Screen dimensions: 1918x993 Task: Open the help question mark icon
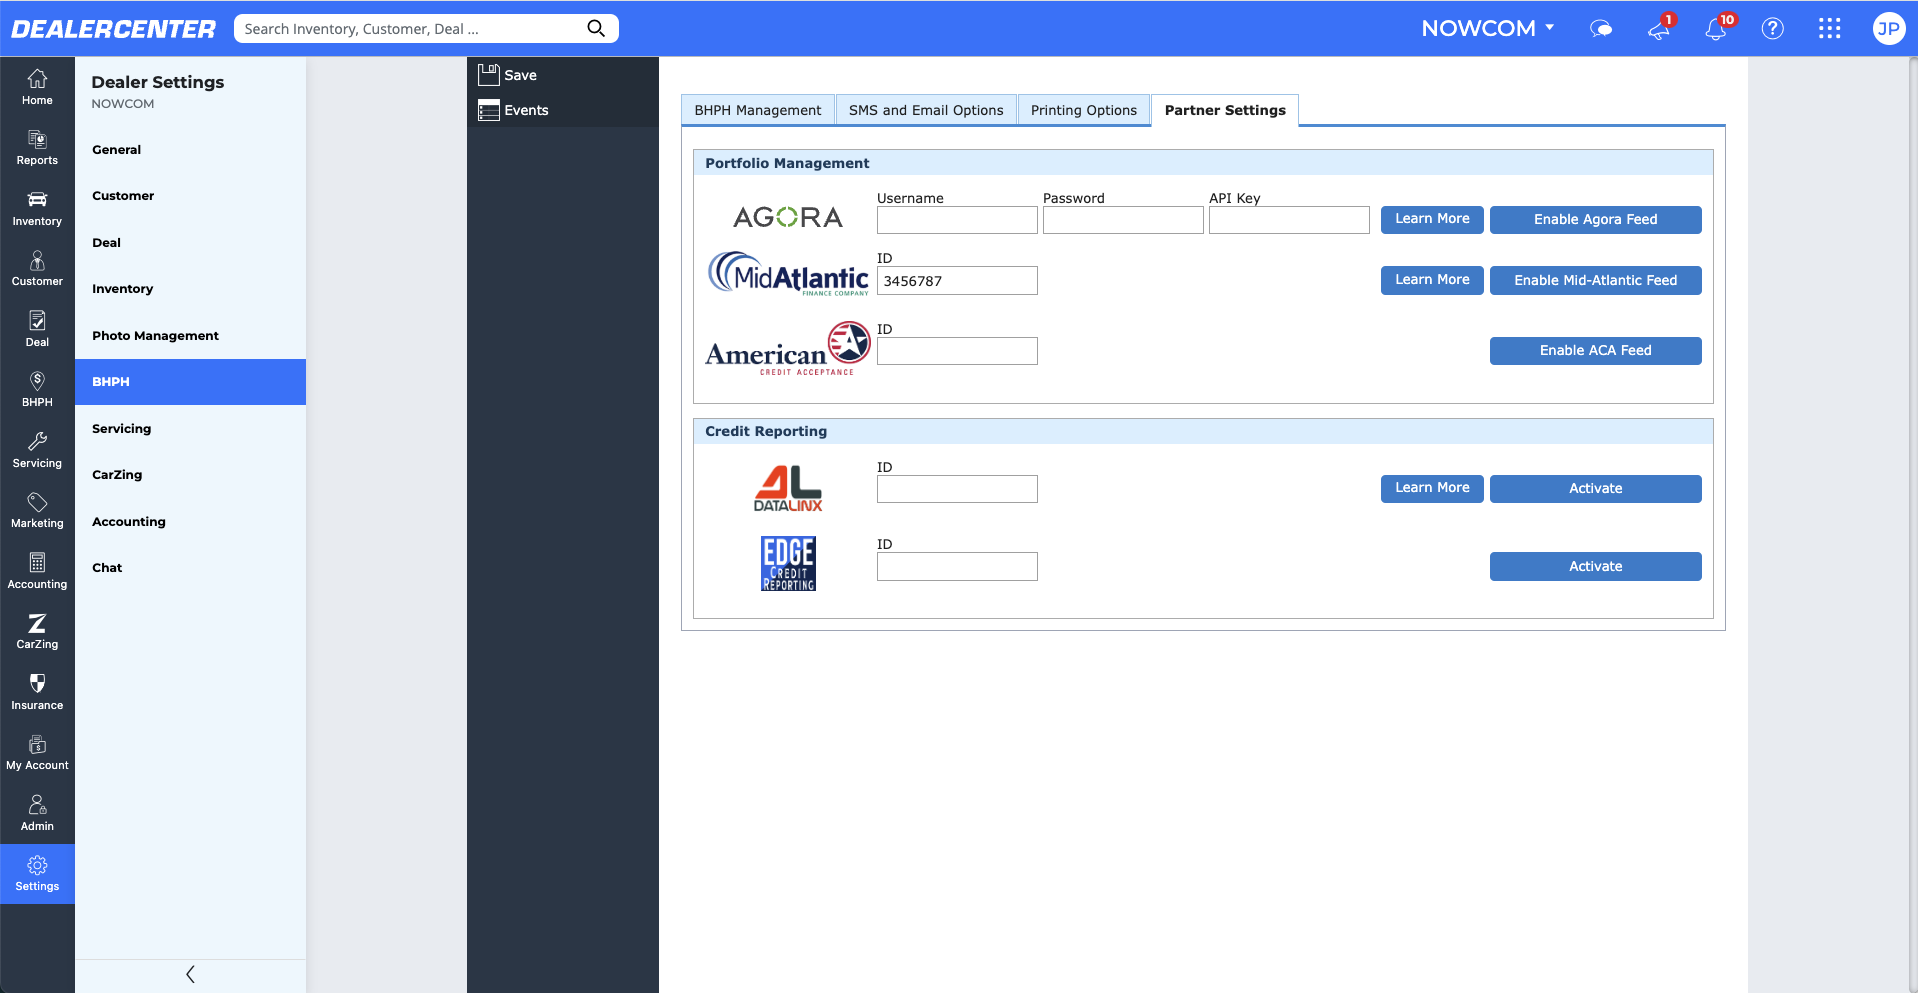(x=1772, y=28)
